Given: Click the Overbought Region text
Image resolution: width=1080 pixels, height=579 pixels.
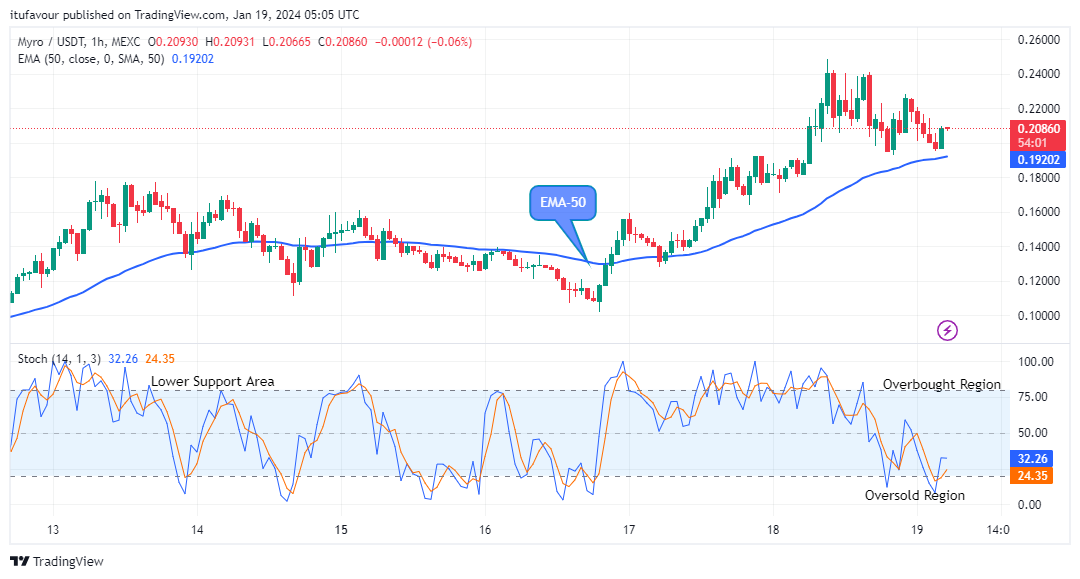Looking at the screenshot, I should [942, 384].
